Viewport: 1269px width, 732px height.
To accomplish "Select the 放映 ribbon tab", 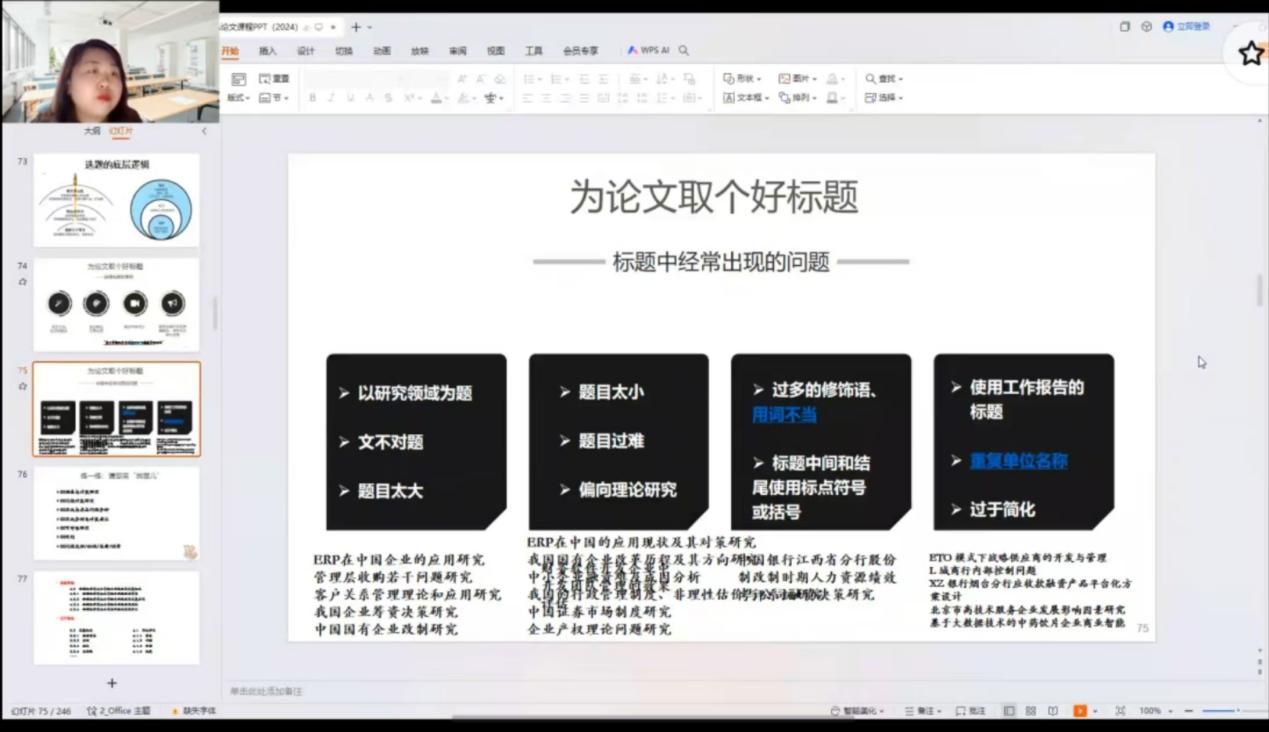I will (x=420, y=51).
